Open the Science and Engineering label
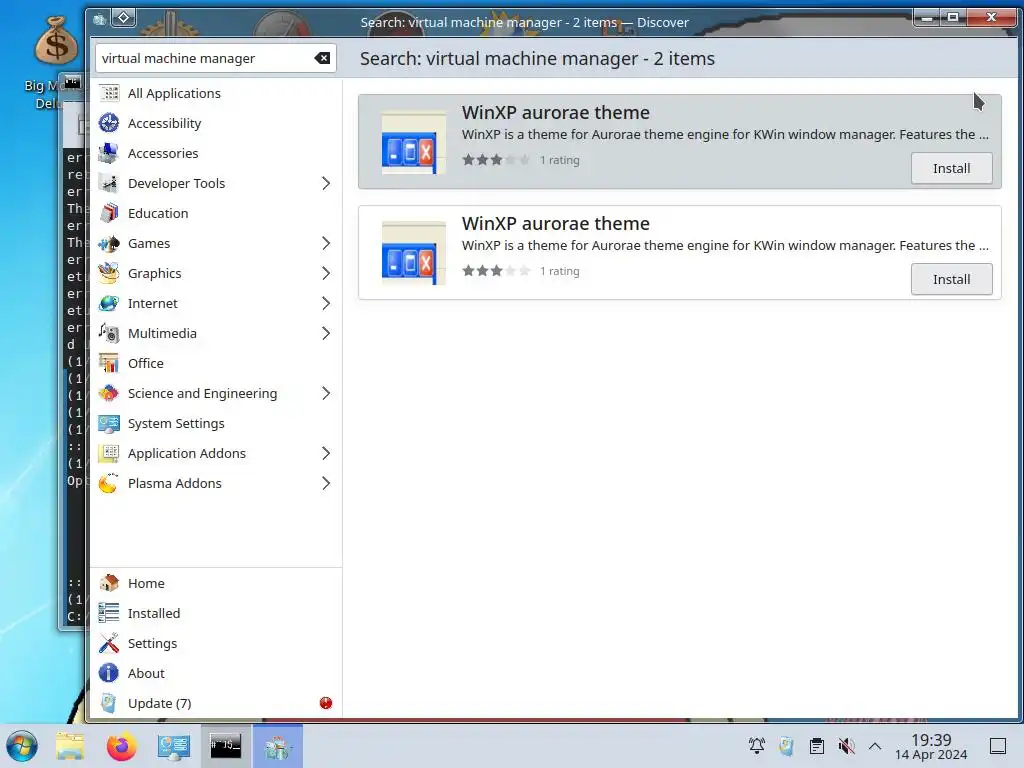 coord(202,393)
